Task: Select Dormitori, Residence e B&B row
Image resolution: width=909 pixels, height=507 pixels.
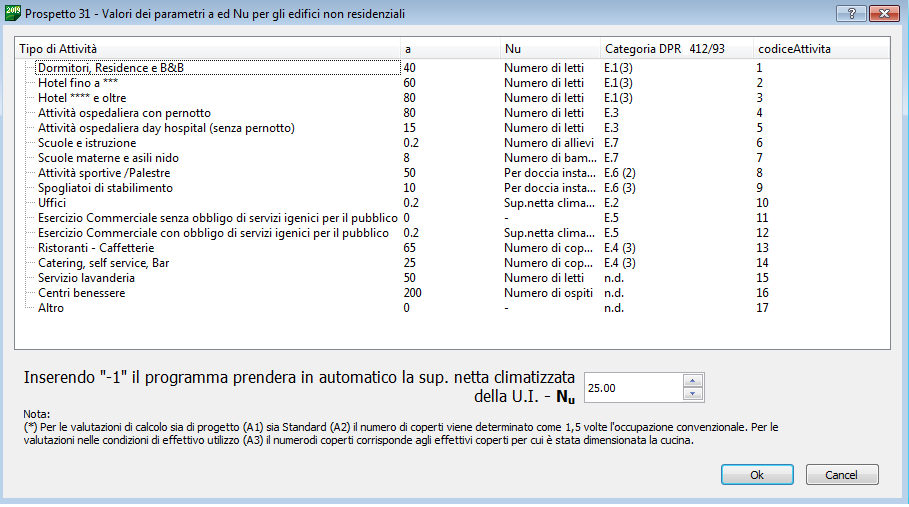Action: [111, 68]
